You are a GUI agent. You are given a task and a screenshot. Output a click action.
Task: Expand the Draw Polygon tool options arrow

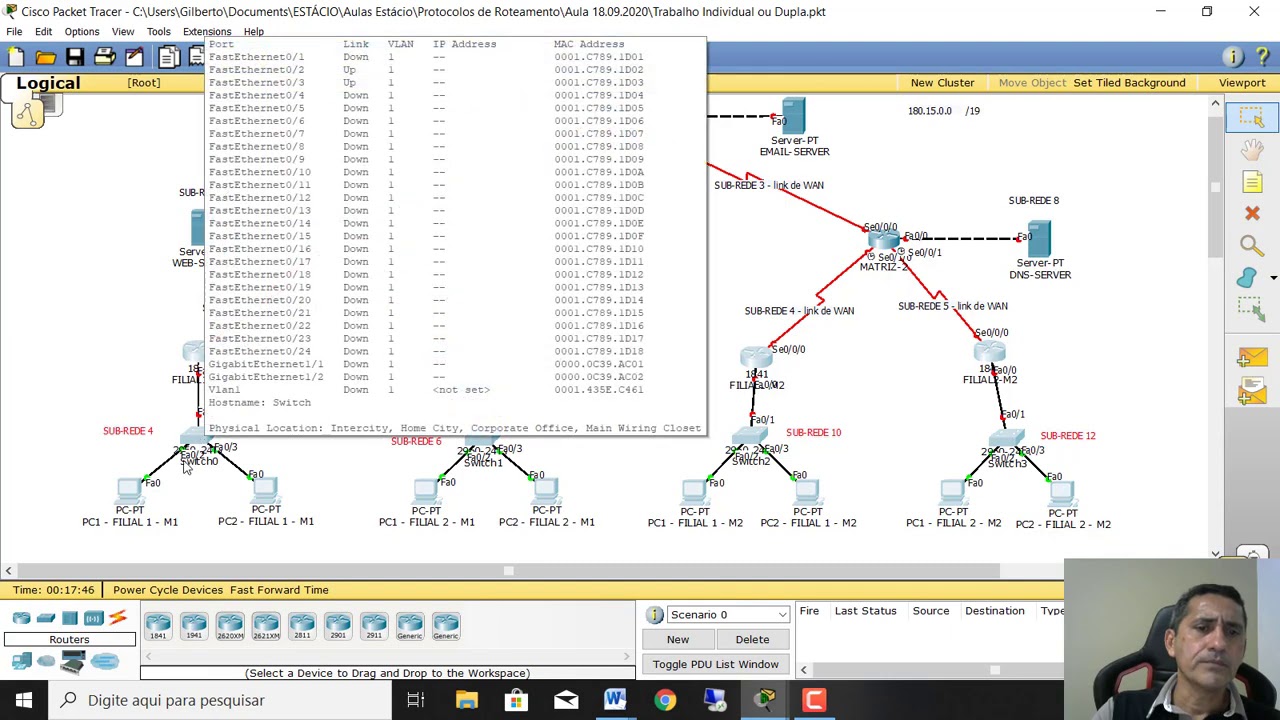click(x=1273, y=278)
